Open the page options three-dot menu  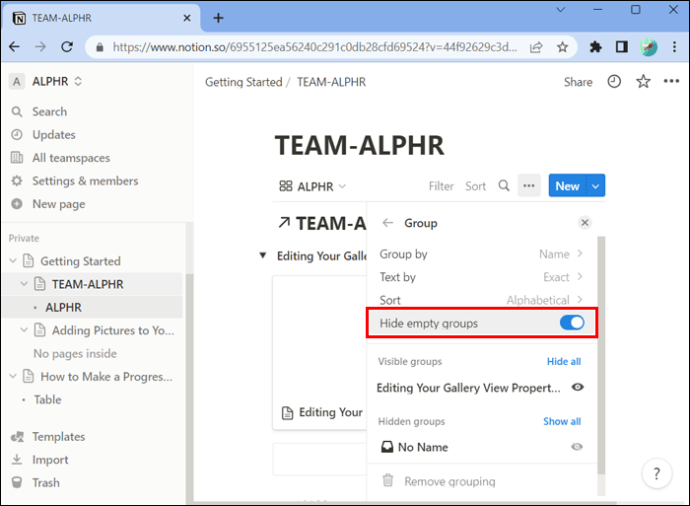tap(672, 81)
